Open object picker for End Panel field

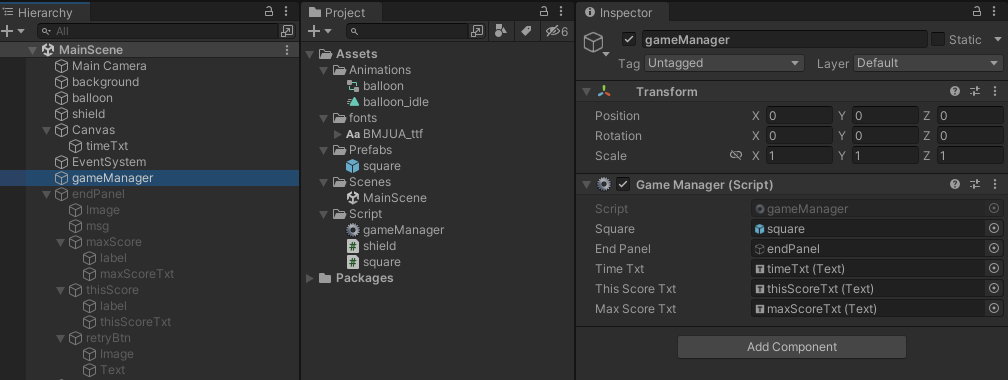(994, 248)
